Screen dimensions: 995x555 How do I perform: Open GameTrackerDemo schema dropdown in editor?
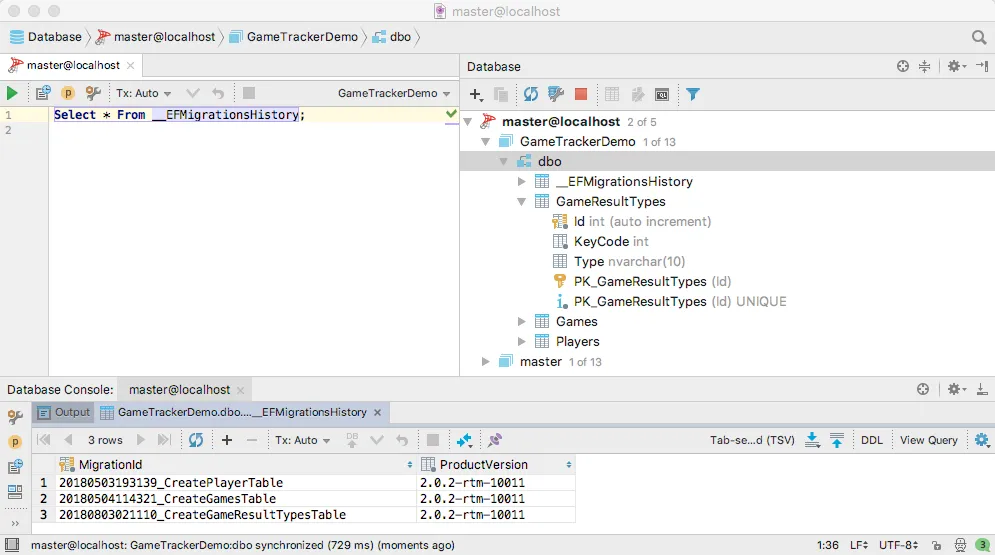tap(393, 93)
